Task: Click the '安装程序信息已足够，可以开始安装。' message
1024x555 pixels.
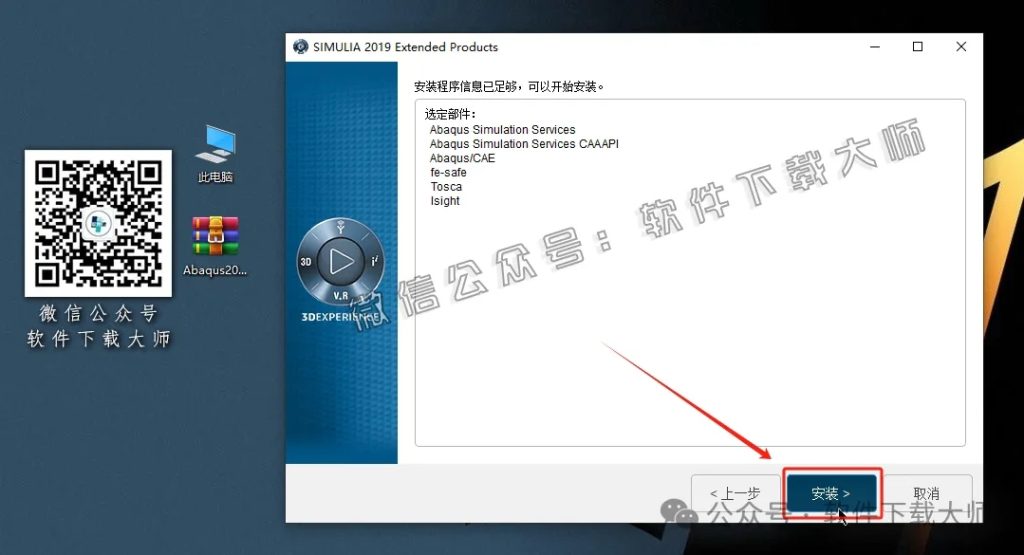Action: [509, 86]
